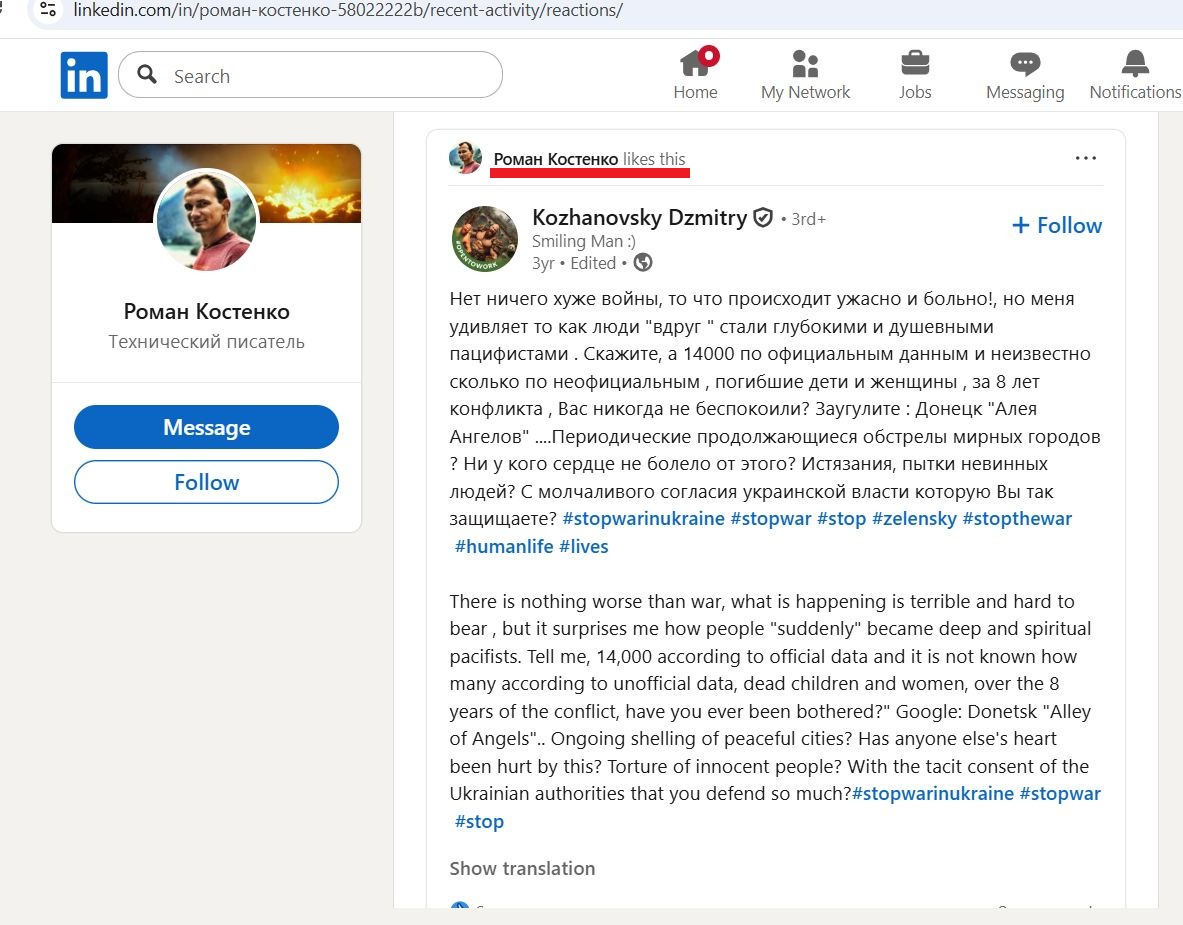
Task: Click inside the LinkedIn Search field
Action: tap(330, 76)
